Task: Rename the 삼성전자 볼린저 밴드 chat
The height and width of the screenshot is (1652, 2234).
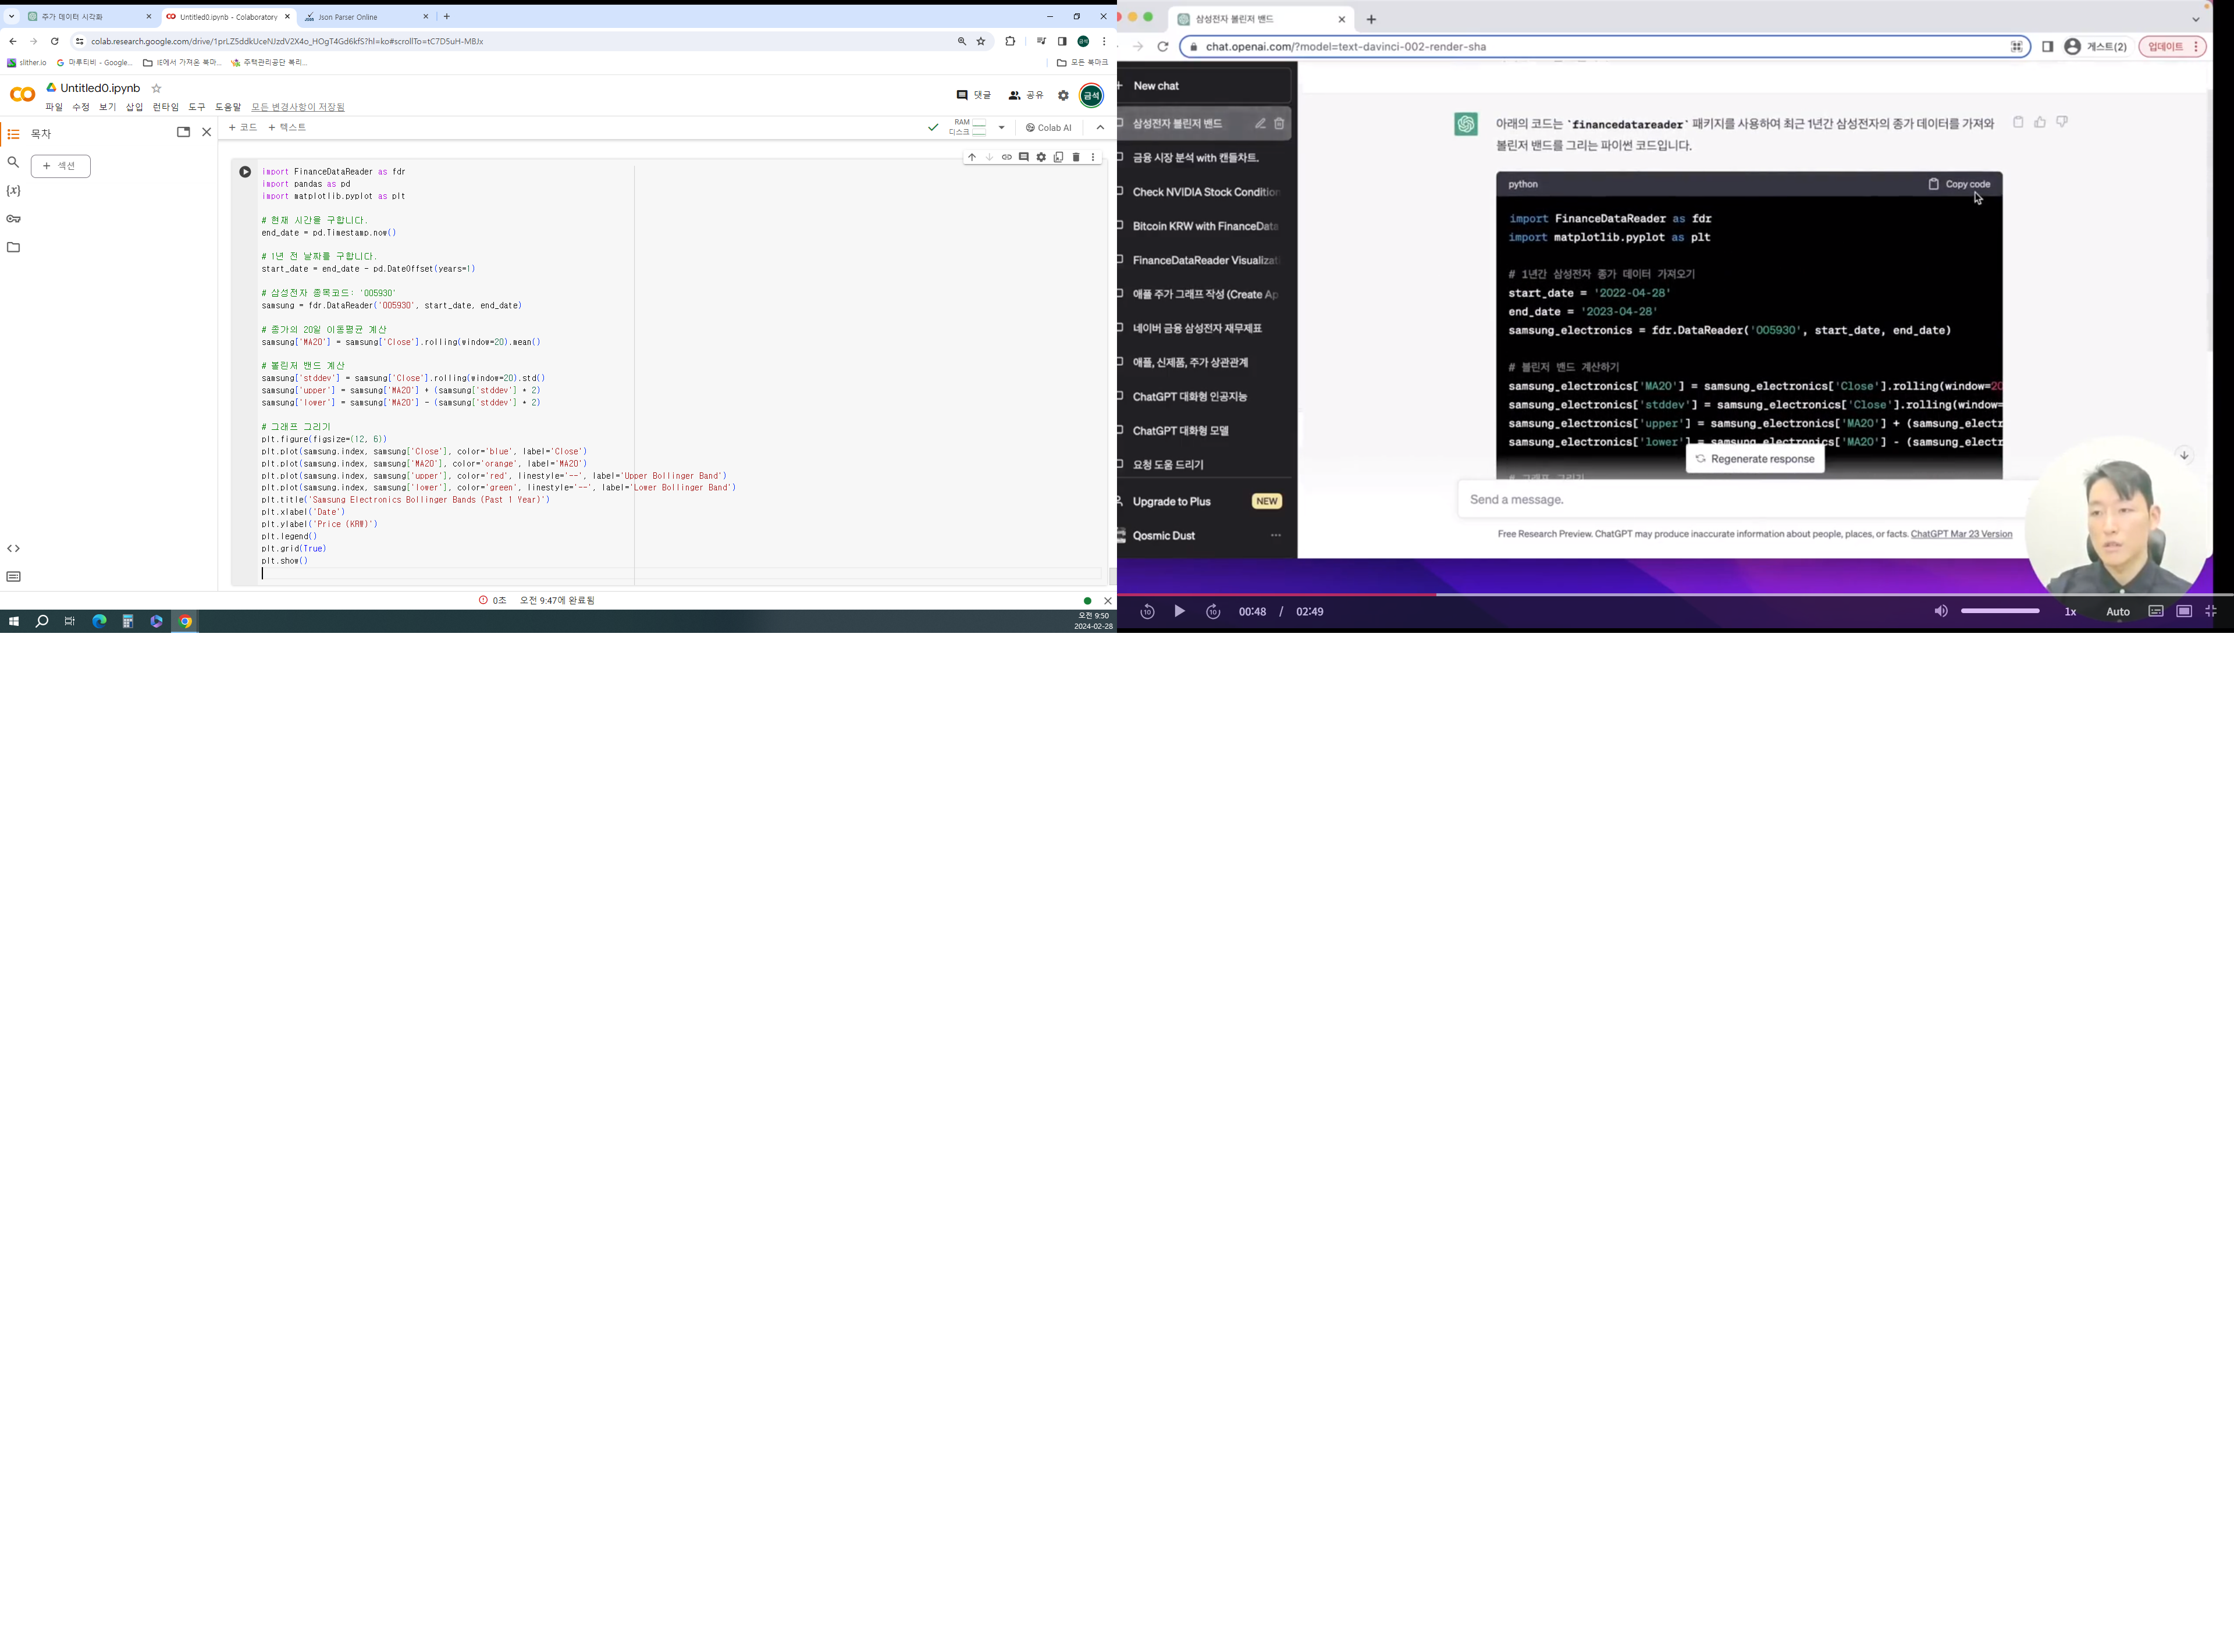Action: 1260,124
